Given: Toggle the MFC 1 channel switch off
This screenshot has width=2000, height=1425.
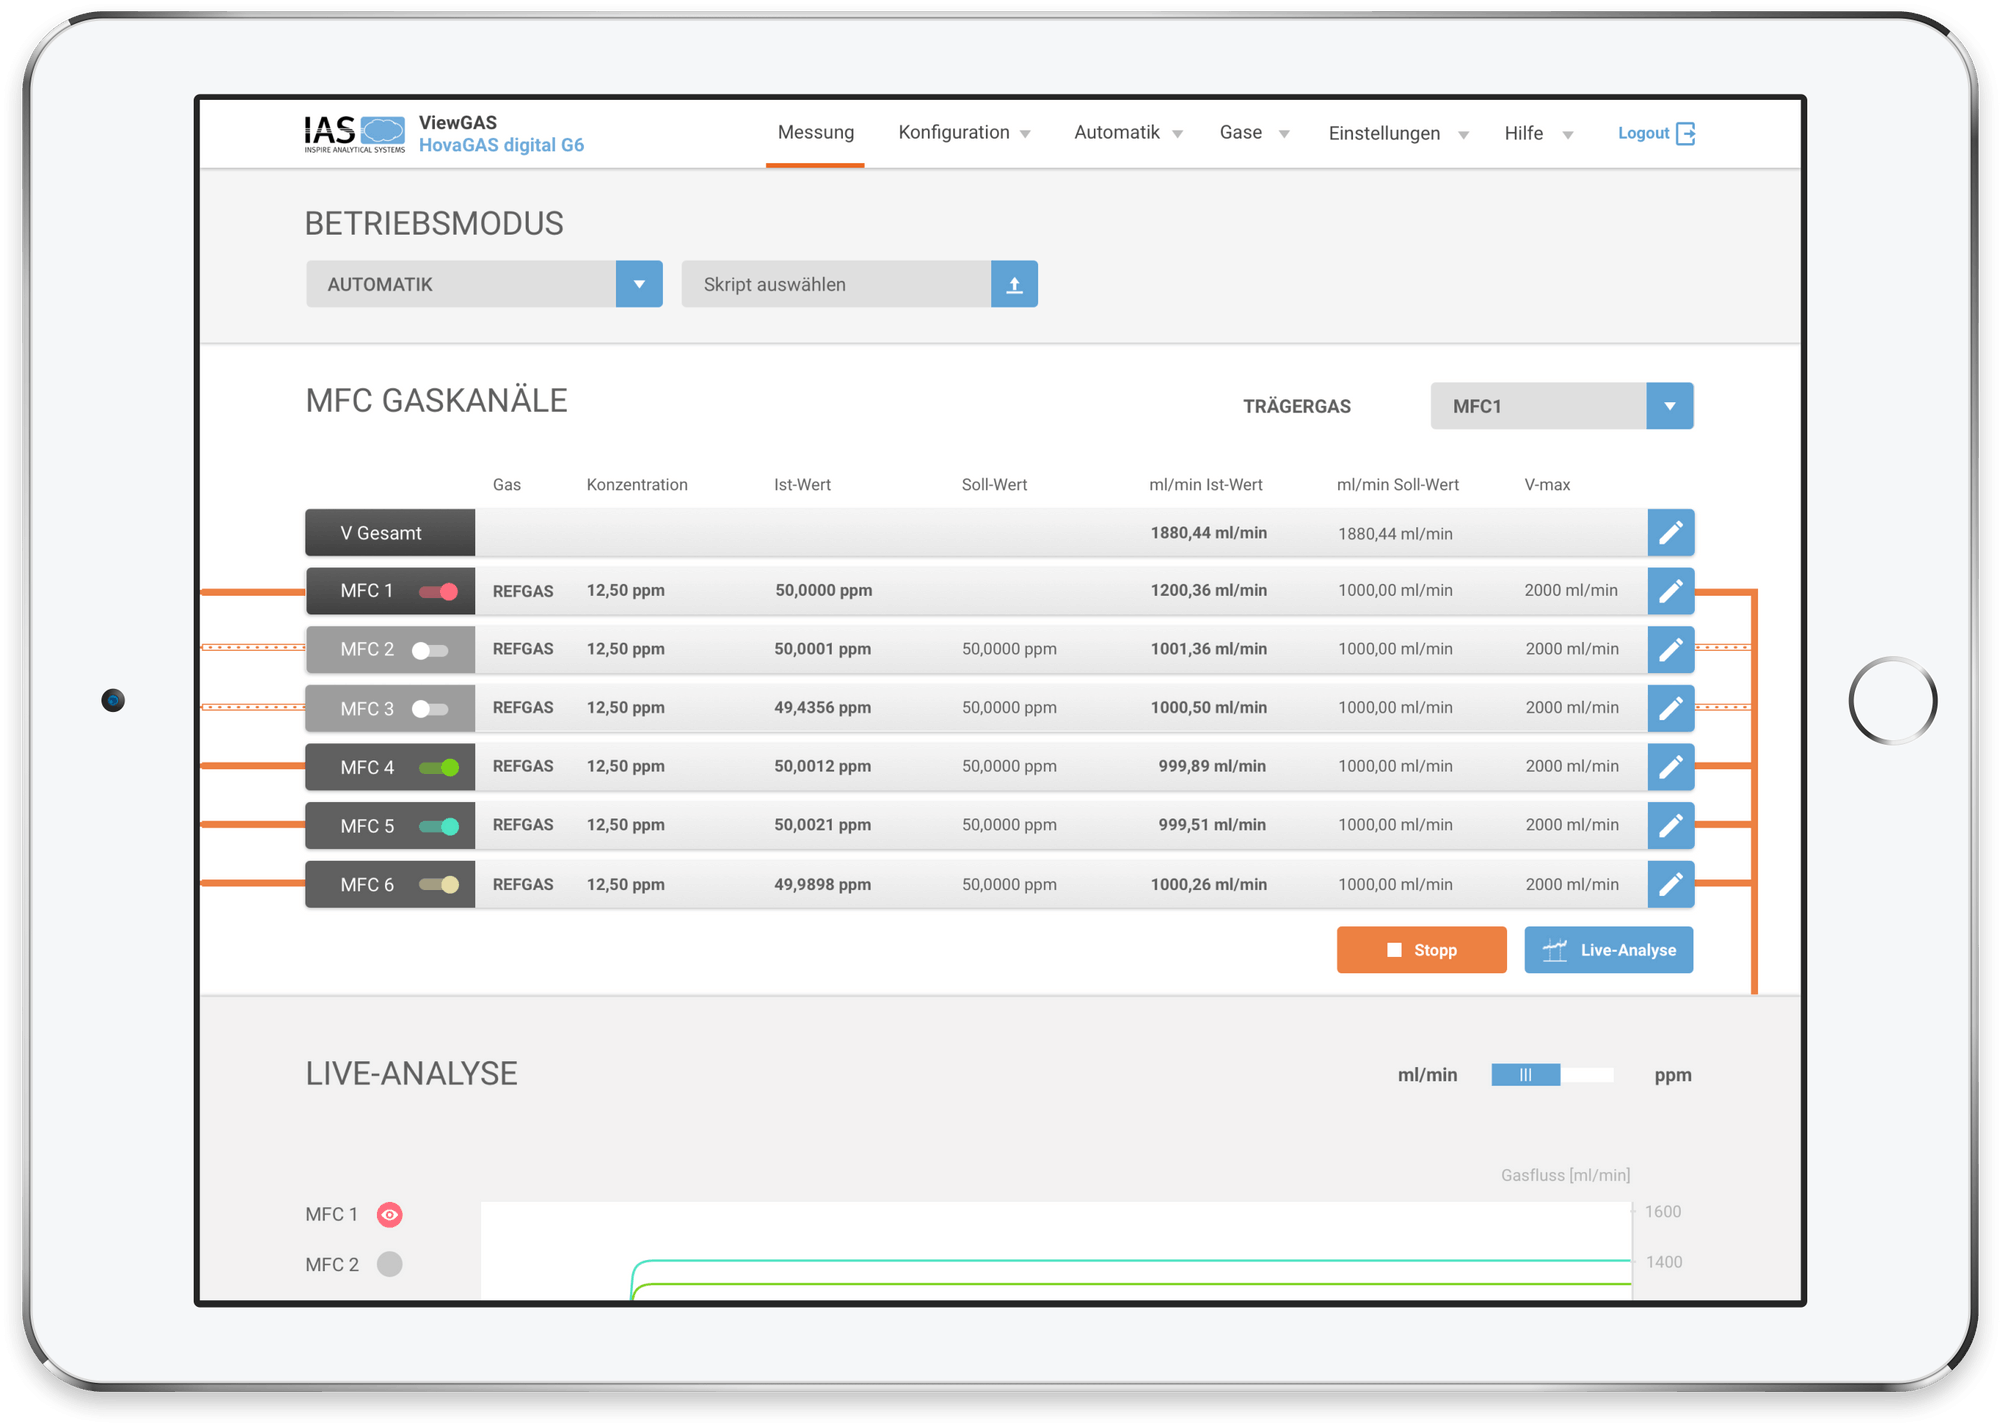Looking at the screenshot, I should tap(438, 591).
